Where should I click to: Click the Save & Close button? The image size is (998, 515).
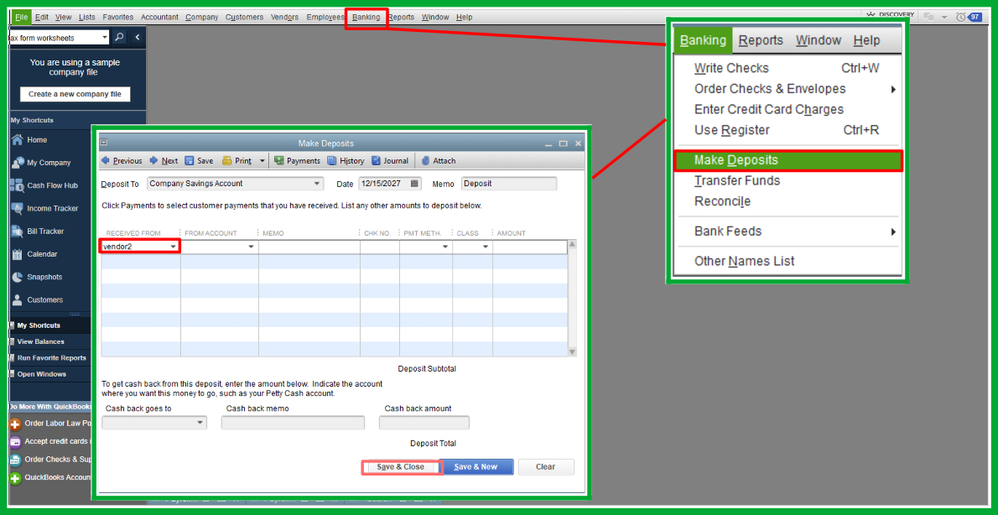[400, 467]
